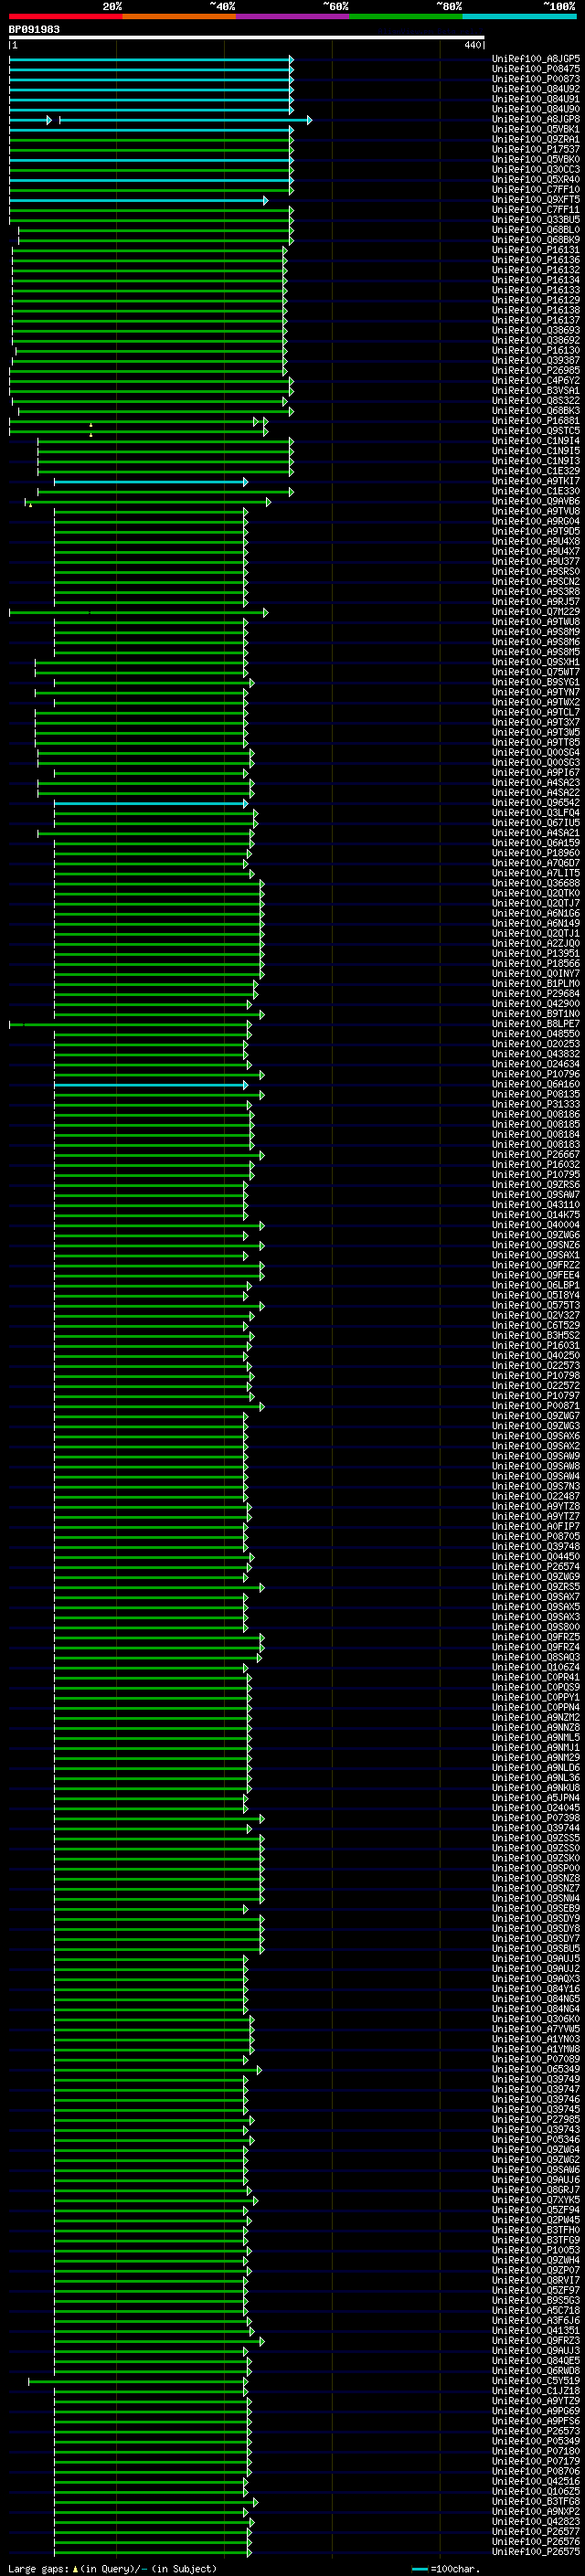The image size is (585, 2576).
Task: Select hit UniRef100_P00871
Action: click(x=536, y=1406)
